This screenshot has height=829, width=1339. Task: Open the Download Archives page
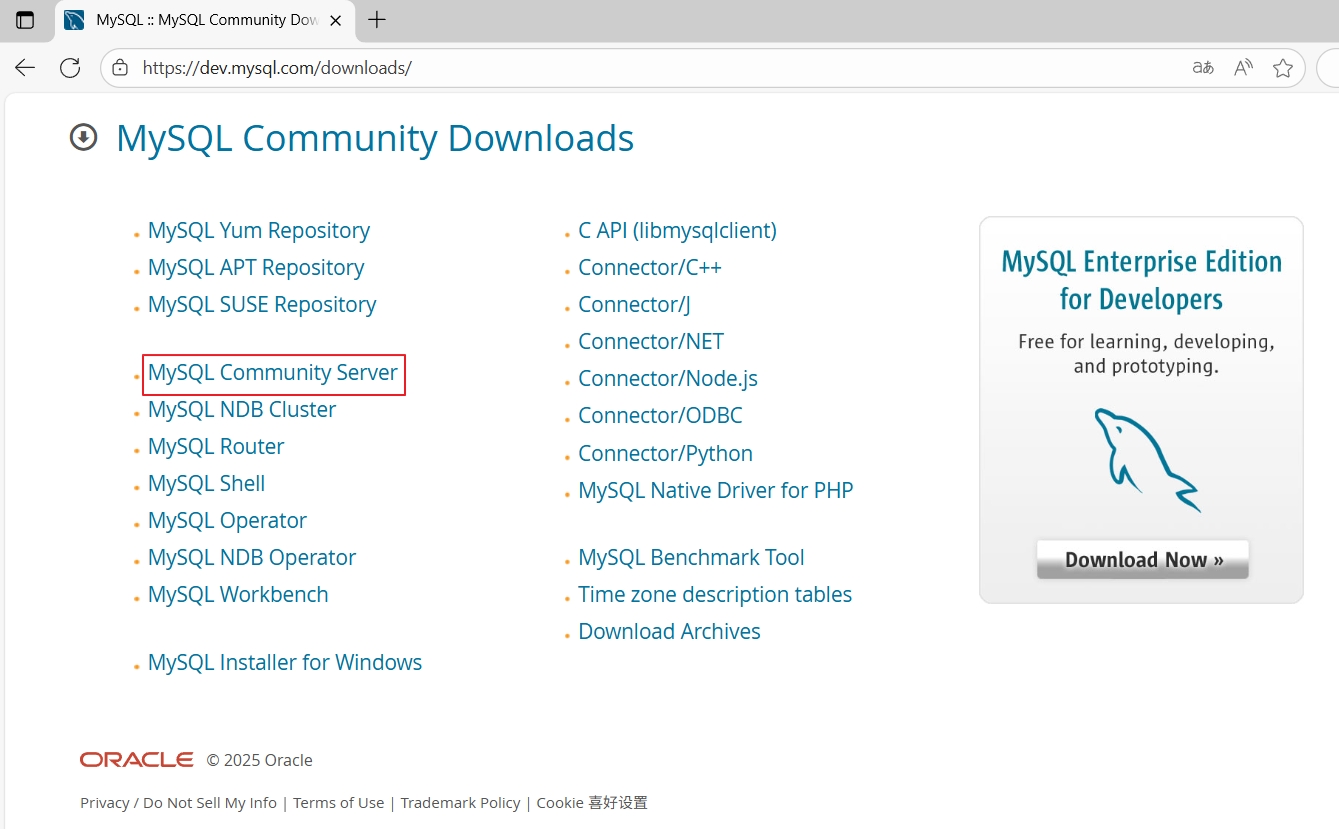point(669,631)
